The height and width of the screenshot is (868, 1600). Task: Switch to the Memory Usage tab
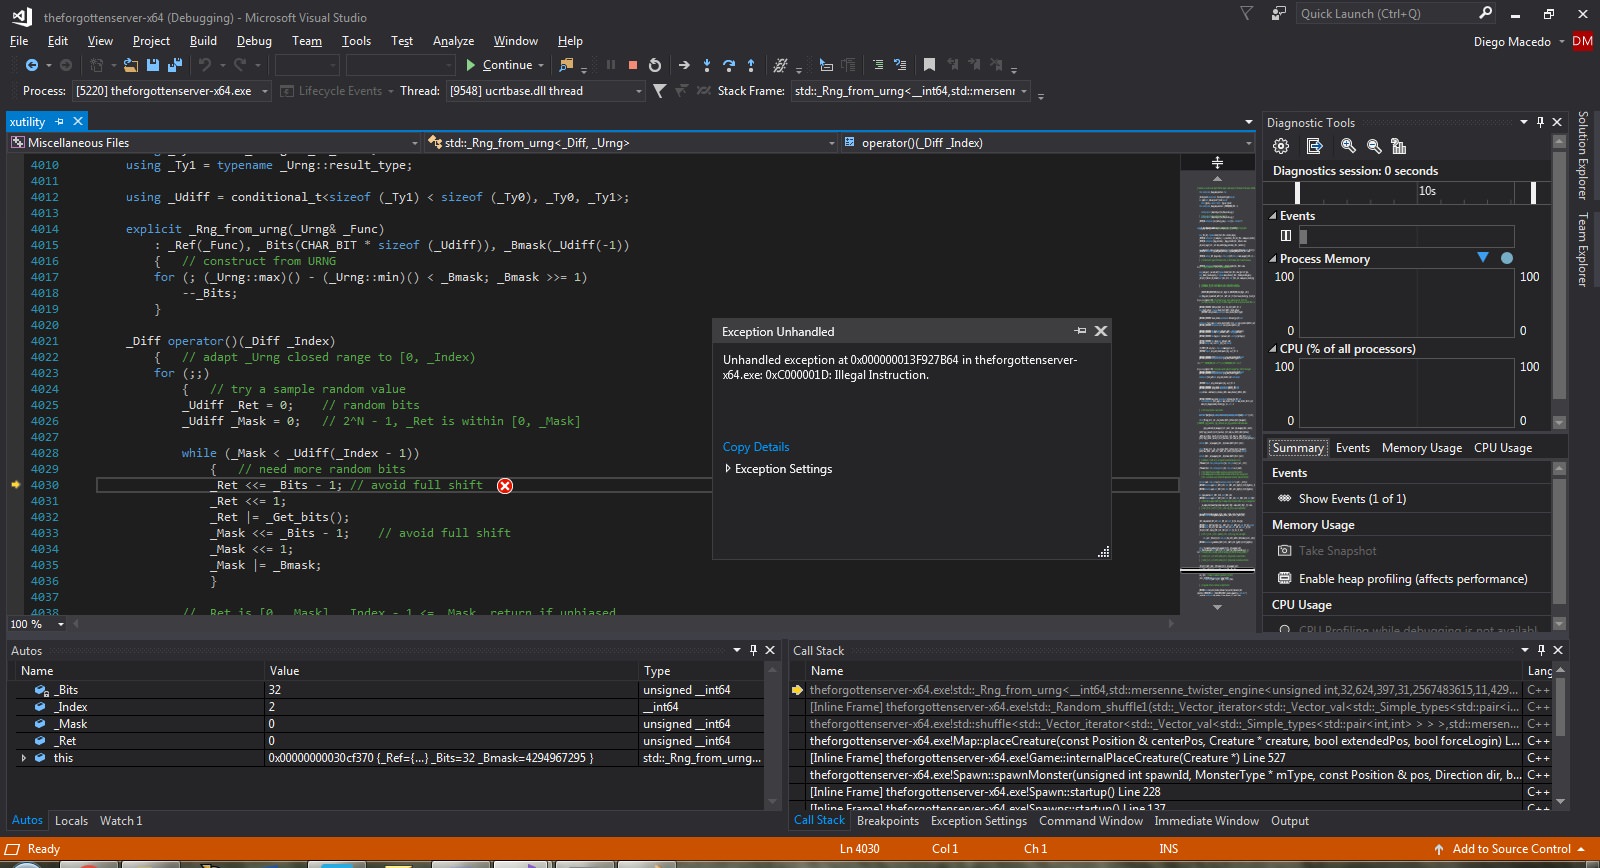pos(1422,448)
